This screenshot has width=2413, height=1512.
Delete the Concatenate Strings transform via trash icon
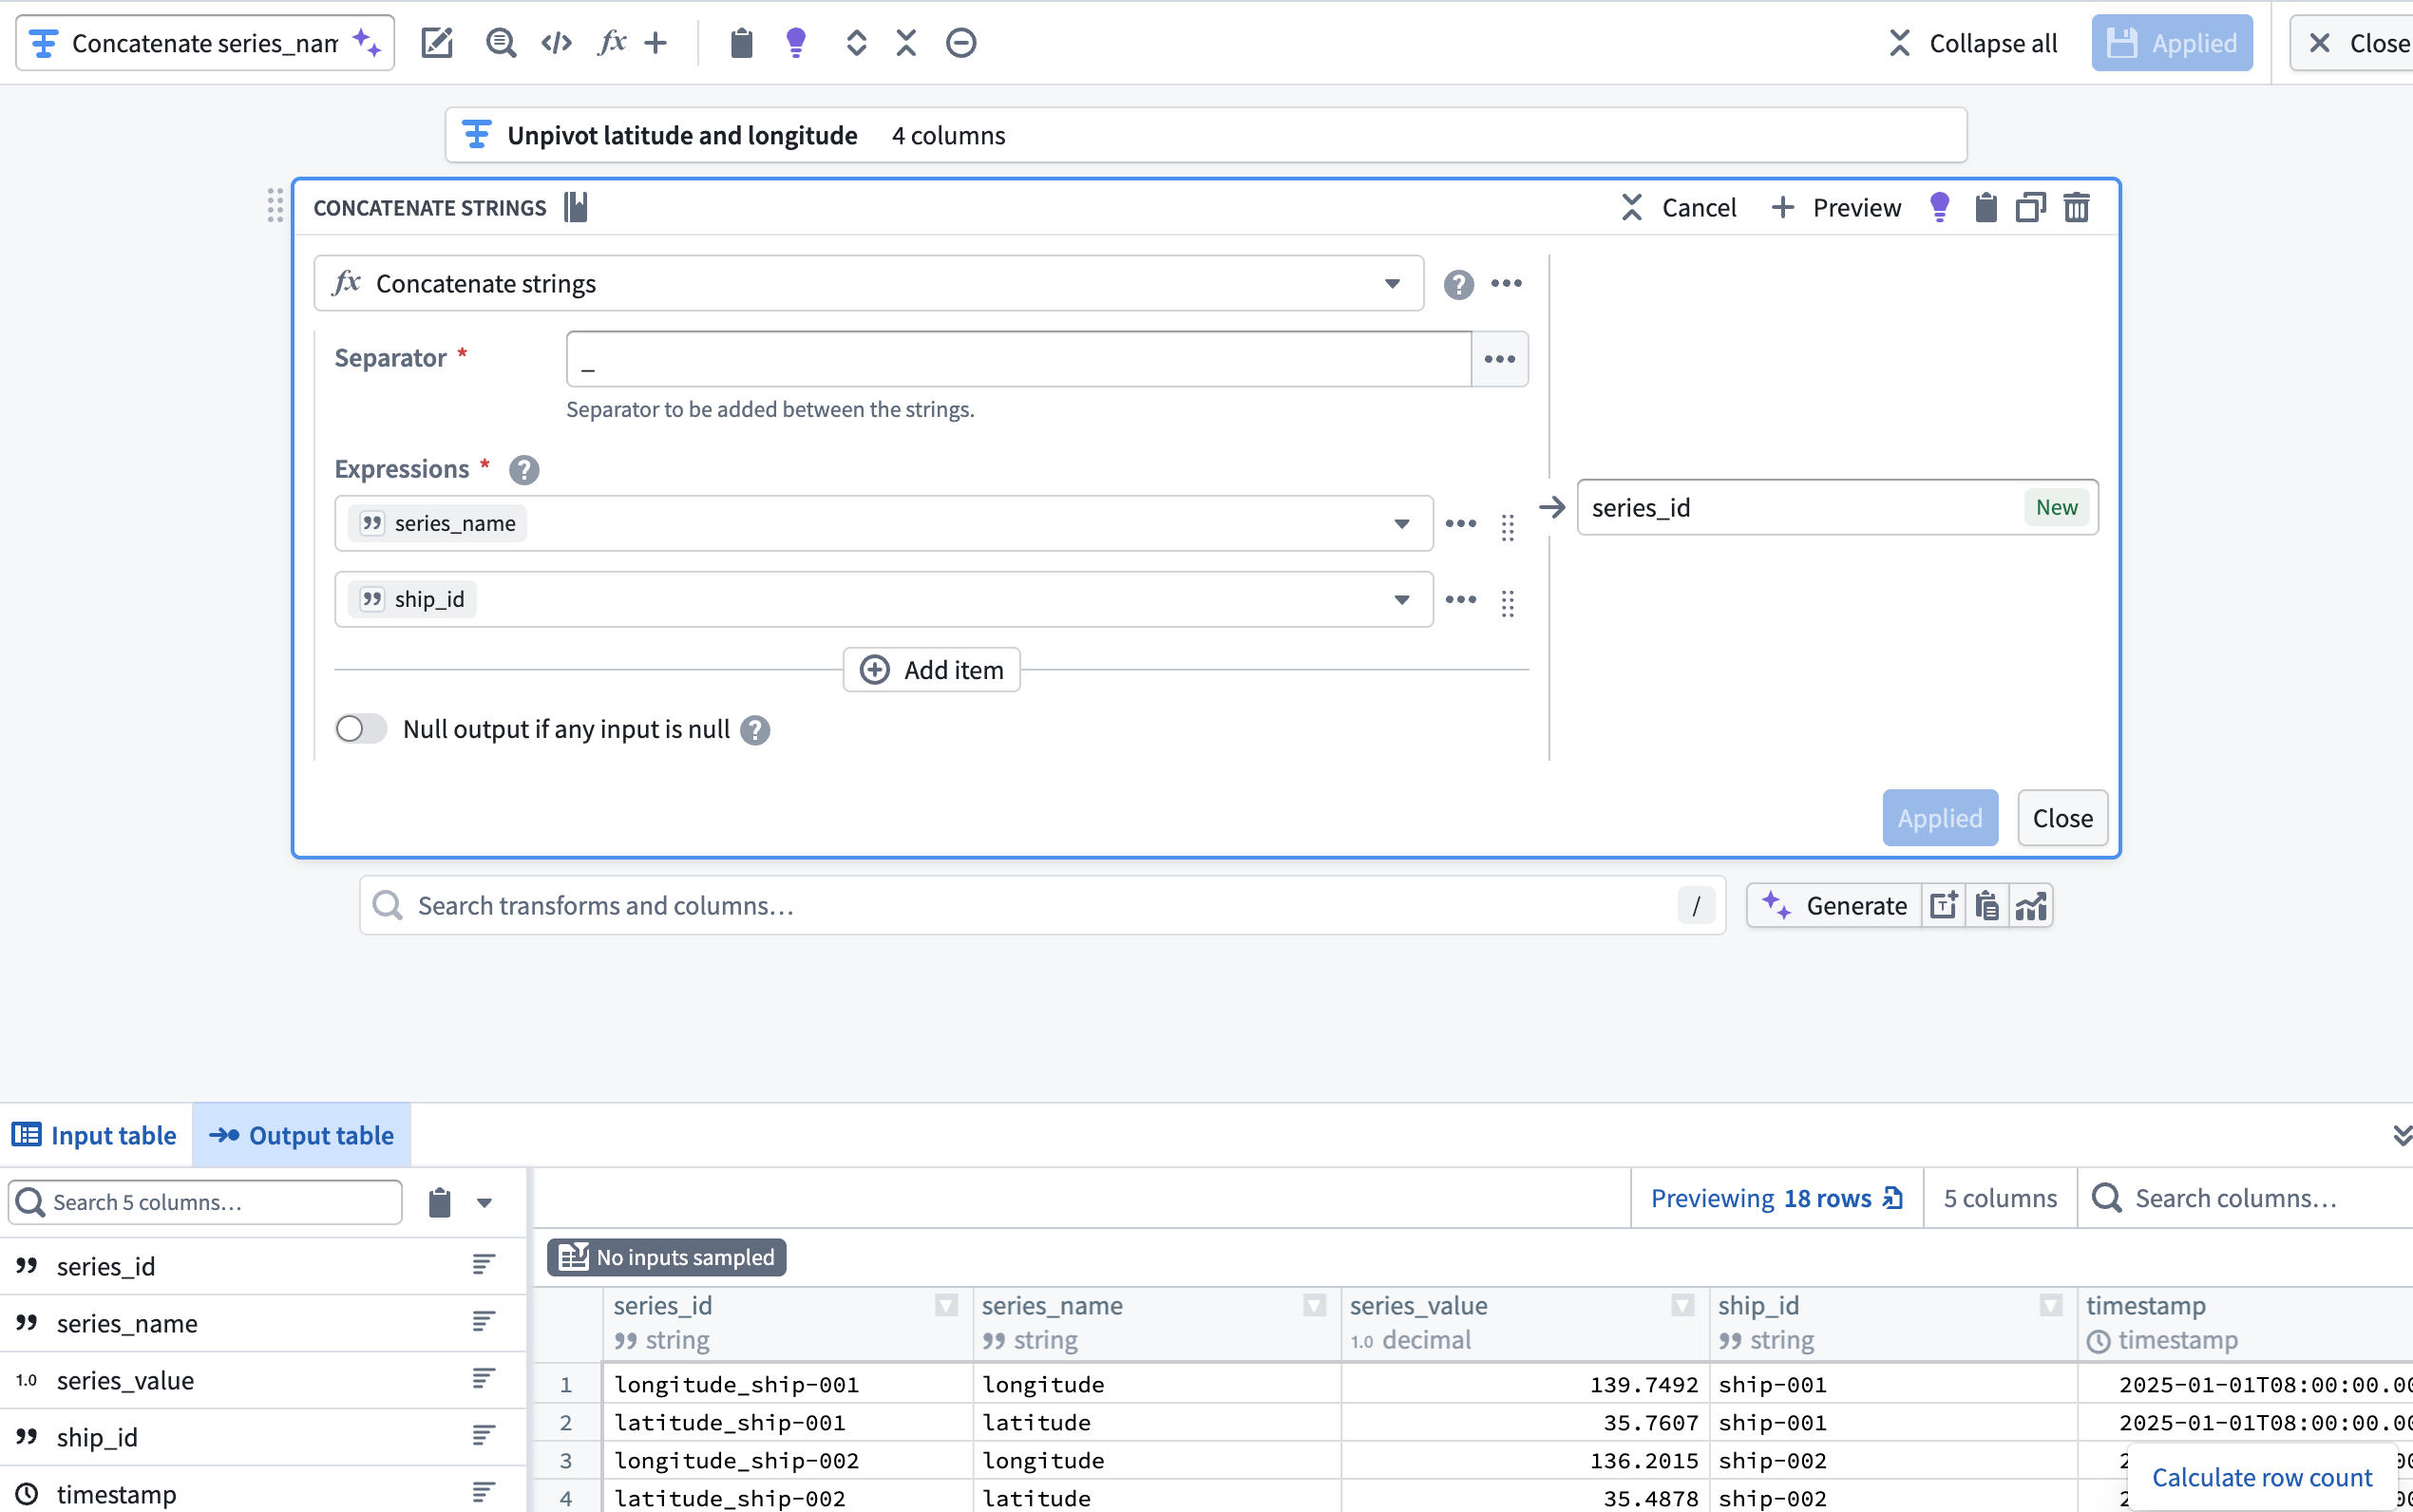(2076, 207)
